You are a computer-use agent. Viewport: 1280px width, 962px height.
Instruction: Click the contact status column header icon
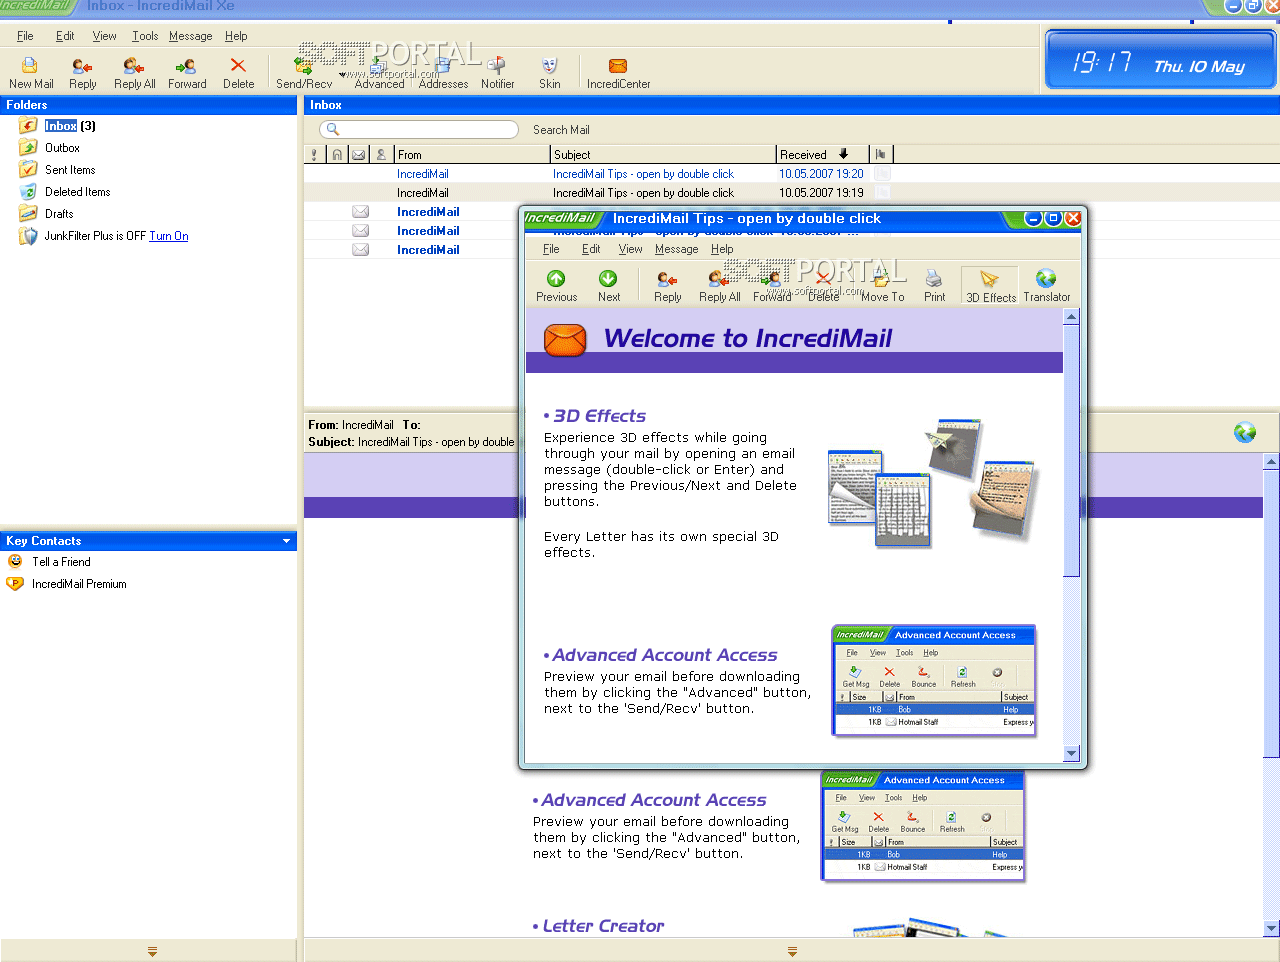(381, 154)
